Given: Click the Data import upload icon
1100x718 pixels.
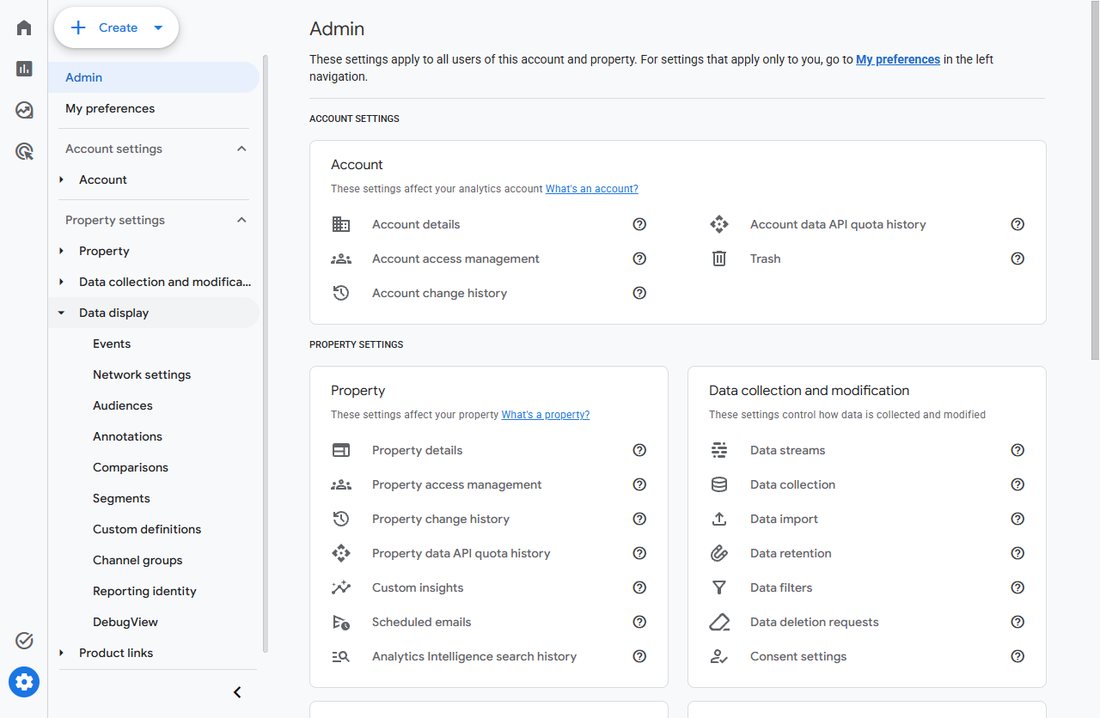Looking at the screenshot, I should coord(719,519).
